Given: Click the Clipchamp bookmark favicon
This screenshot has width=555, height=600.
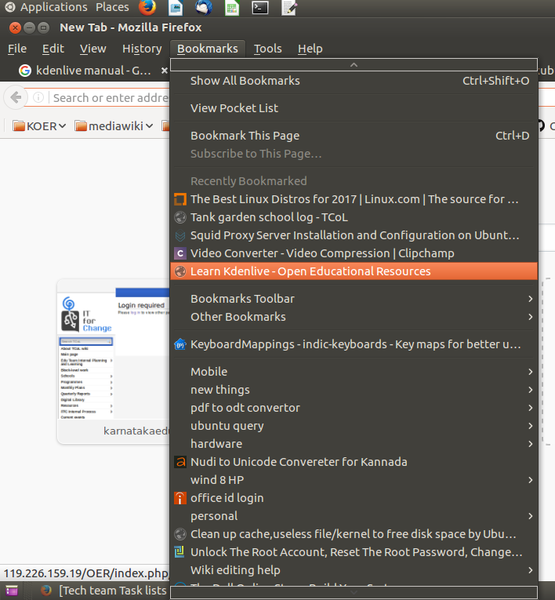Looking at the screenshot, I should (180, 253).
